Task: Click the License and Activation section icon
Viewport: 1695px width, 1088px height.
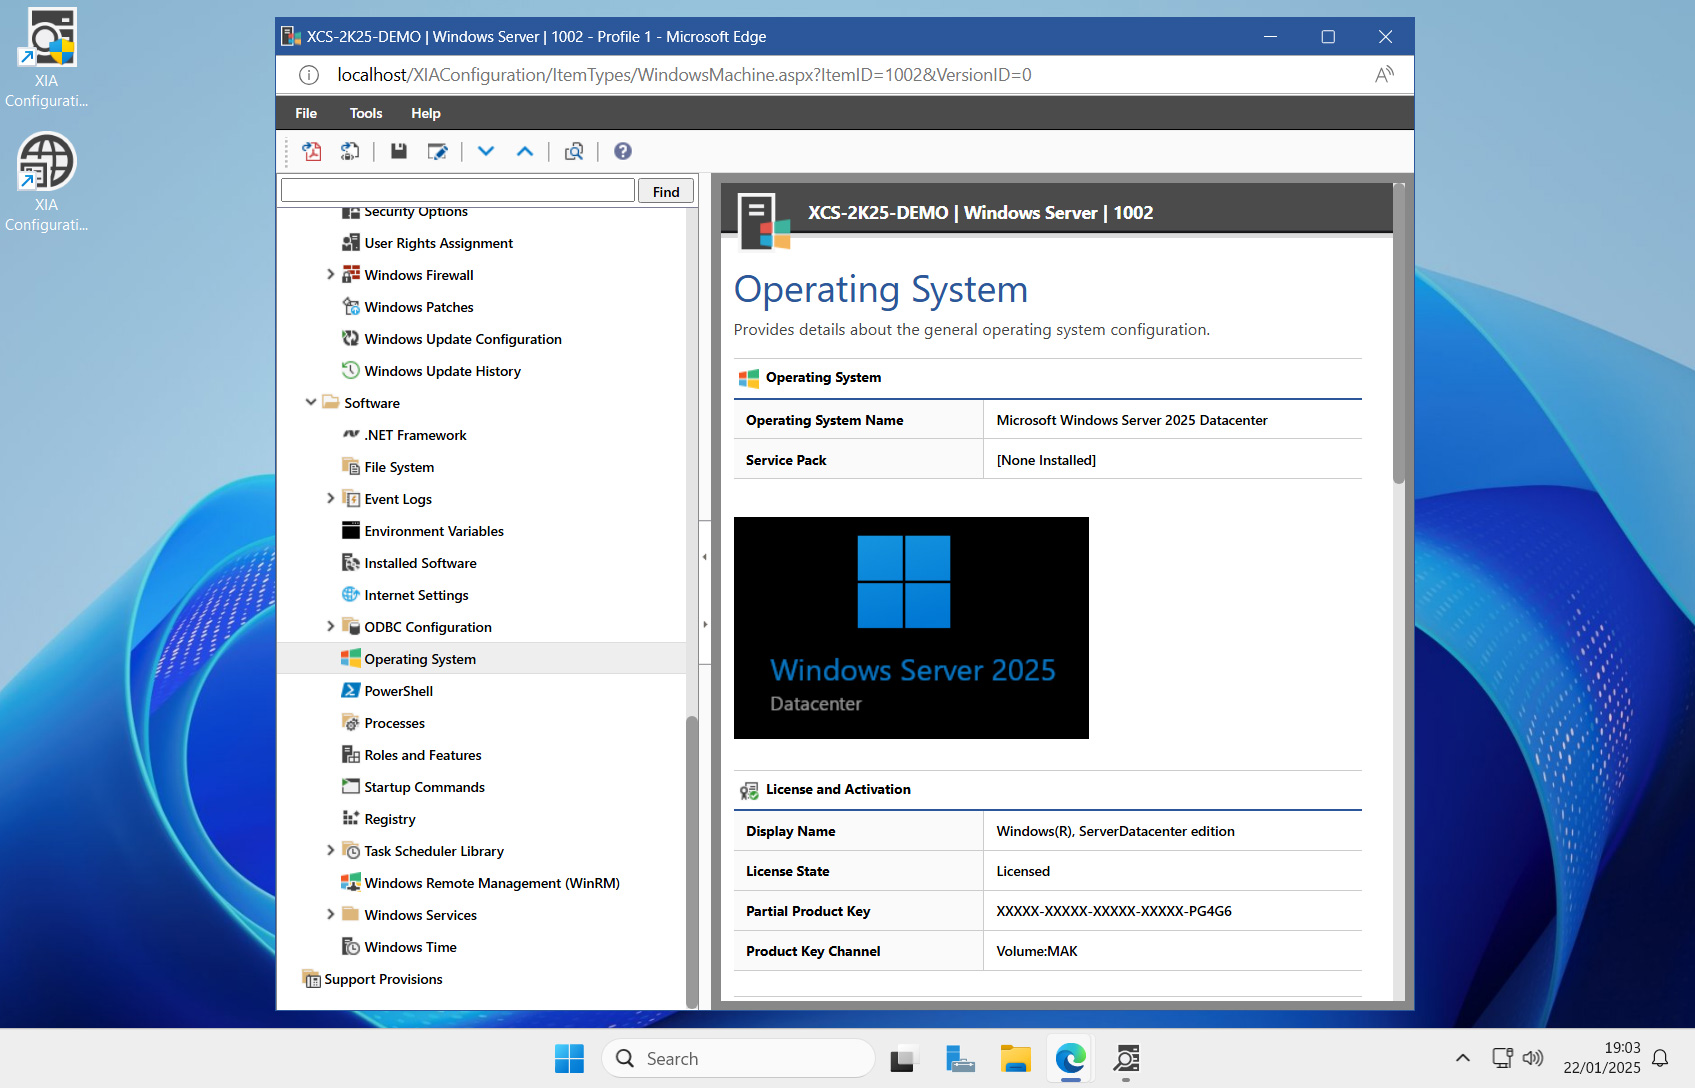Action: click(749, 790)
